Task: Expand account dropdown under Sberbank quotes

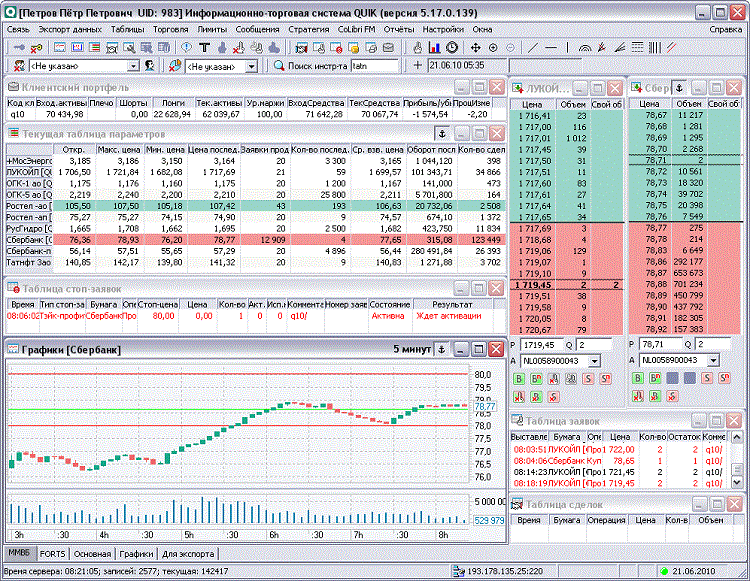Action: point(713,360)
